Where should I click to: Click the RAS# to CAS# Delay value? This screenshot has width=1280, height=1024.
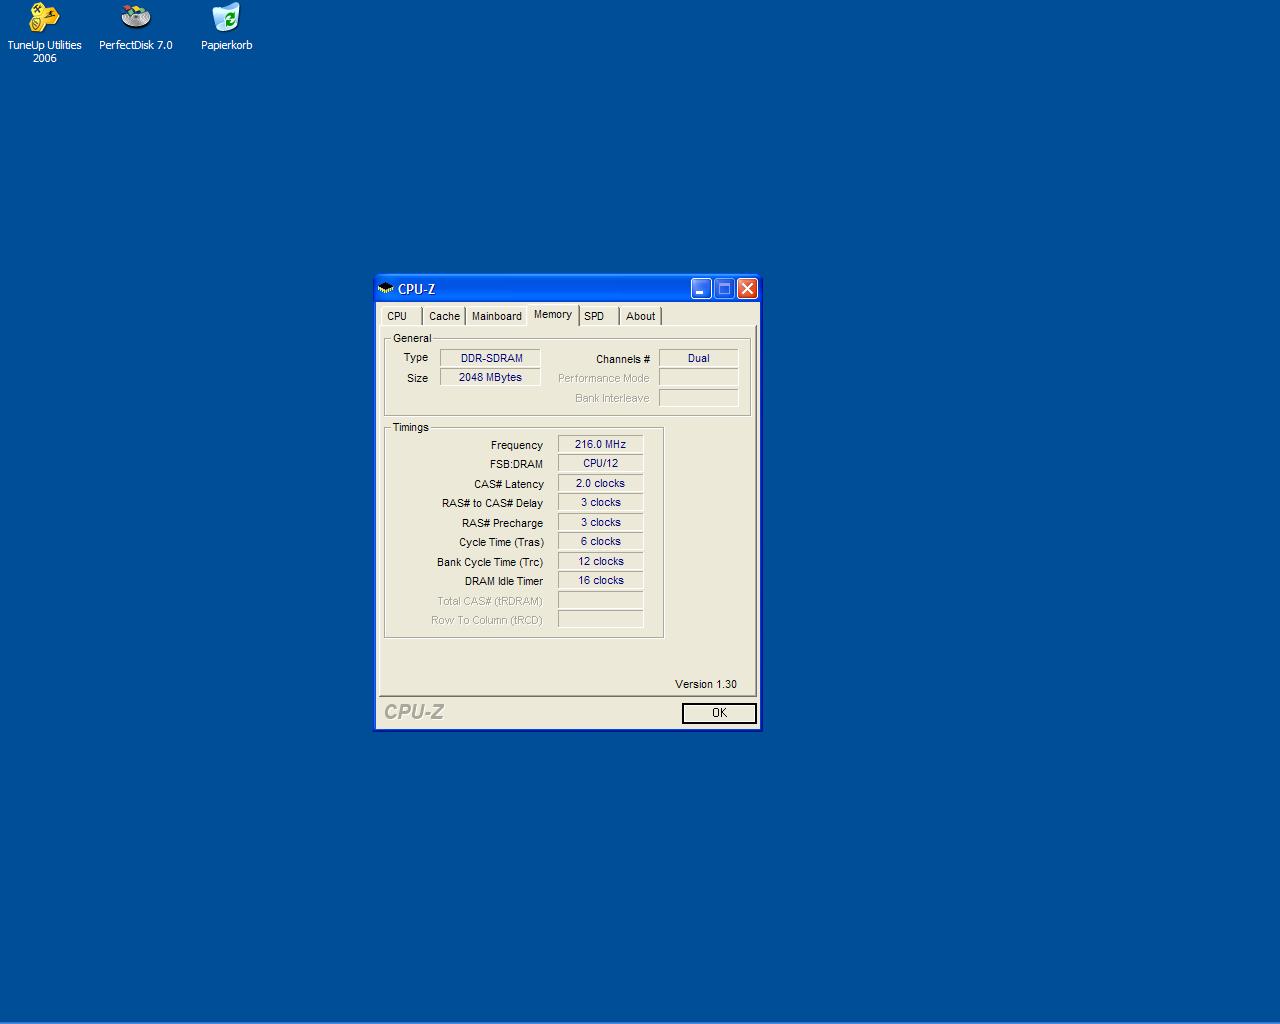click(x=600, y=502)
